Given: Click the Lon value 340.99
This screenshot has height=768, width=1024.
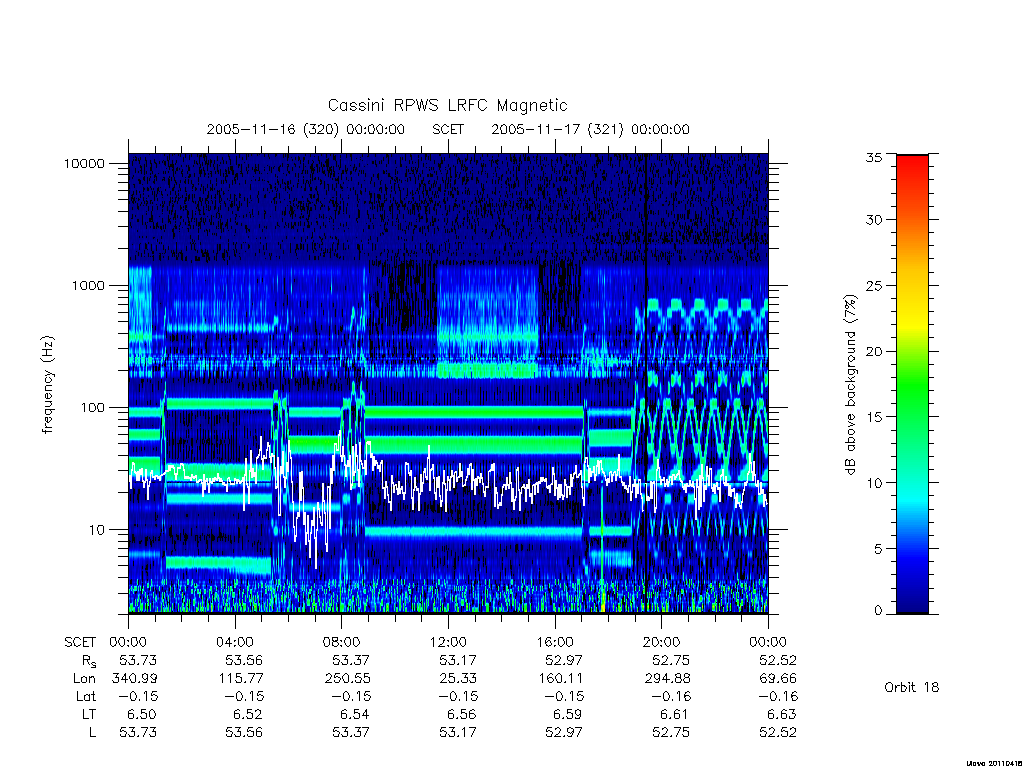Looking at the screenshot, I should (135, 679).
